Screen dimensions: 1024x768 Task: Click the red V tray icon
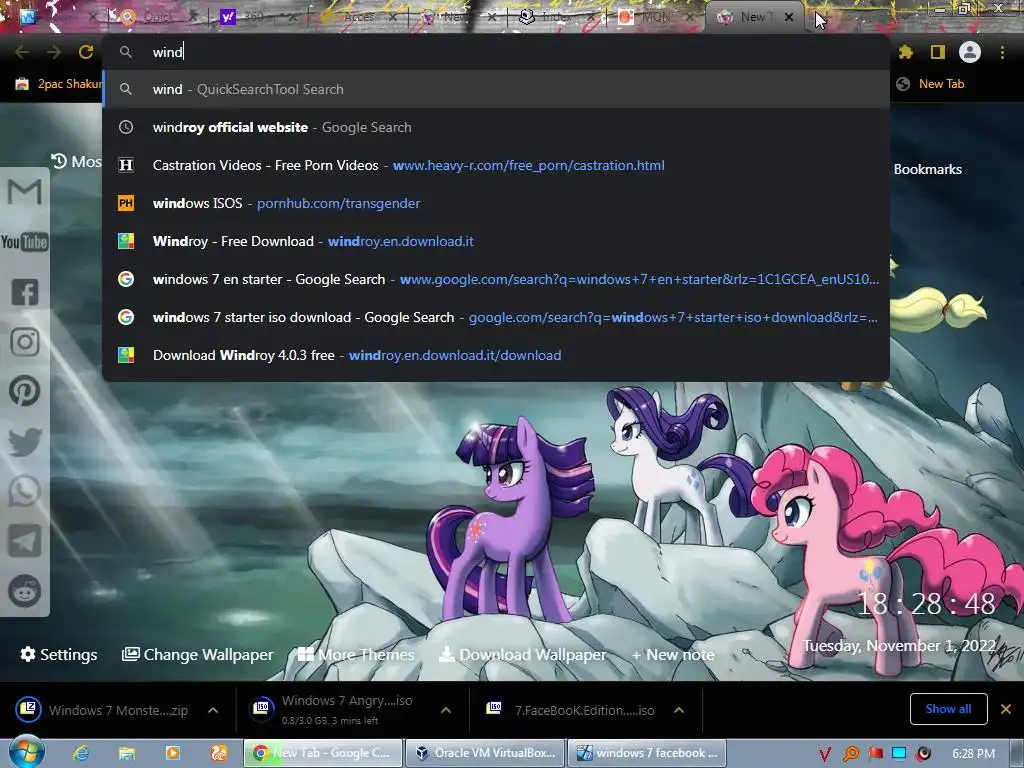point(825,754)
